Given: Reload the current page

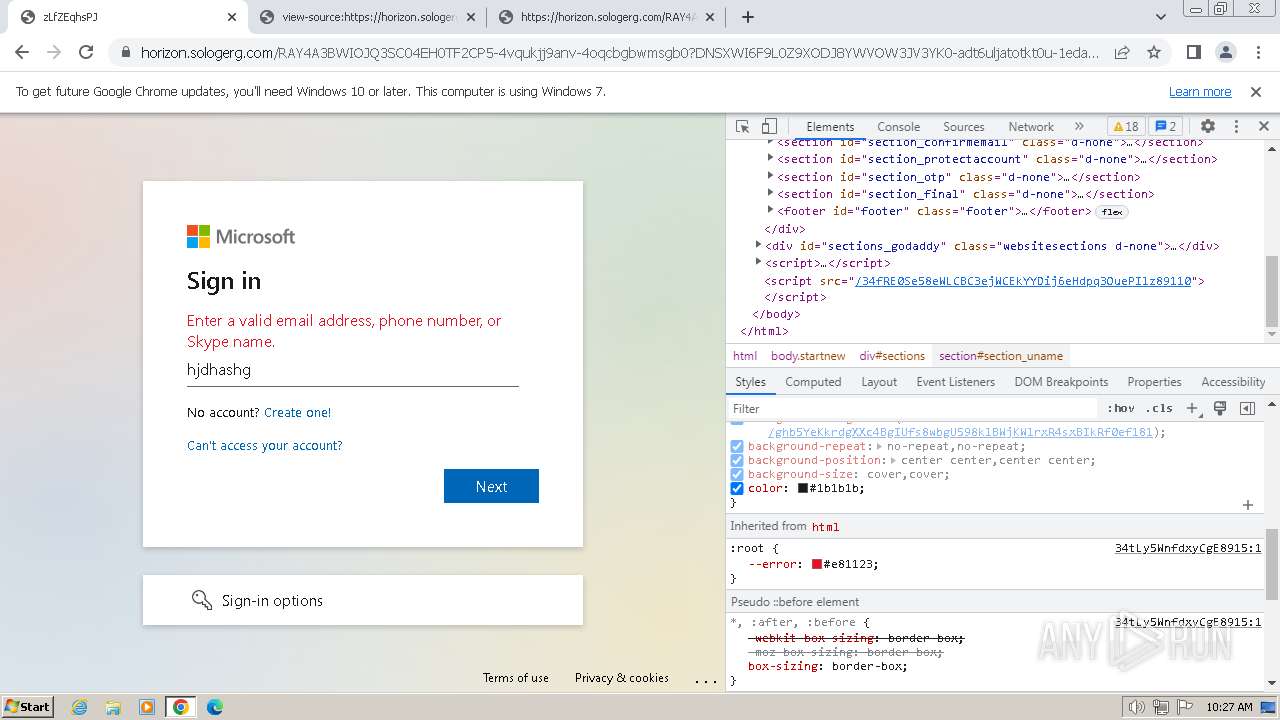Looking at the screenshot, I should click(86, 52).
